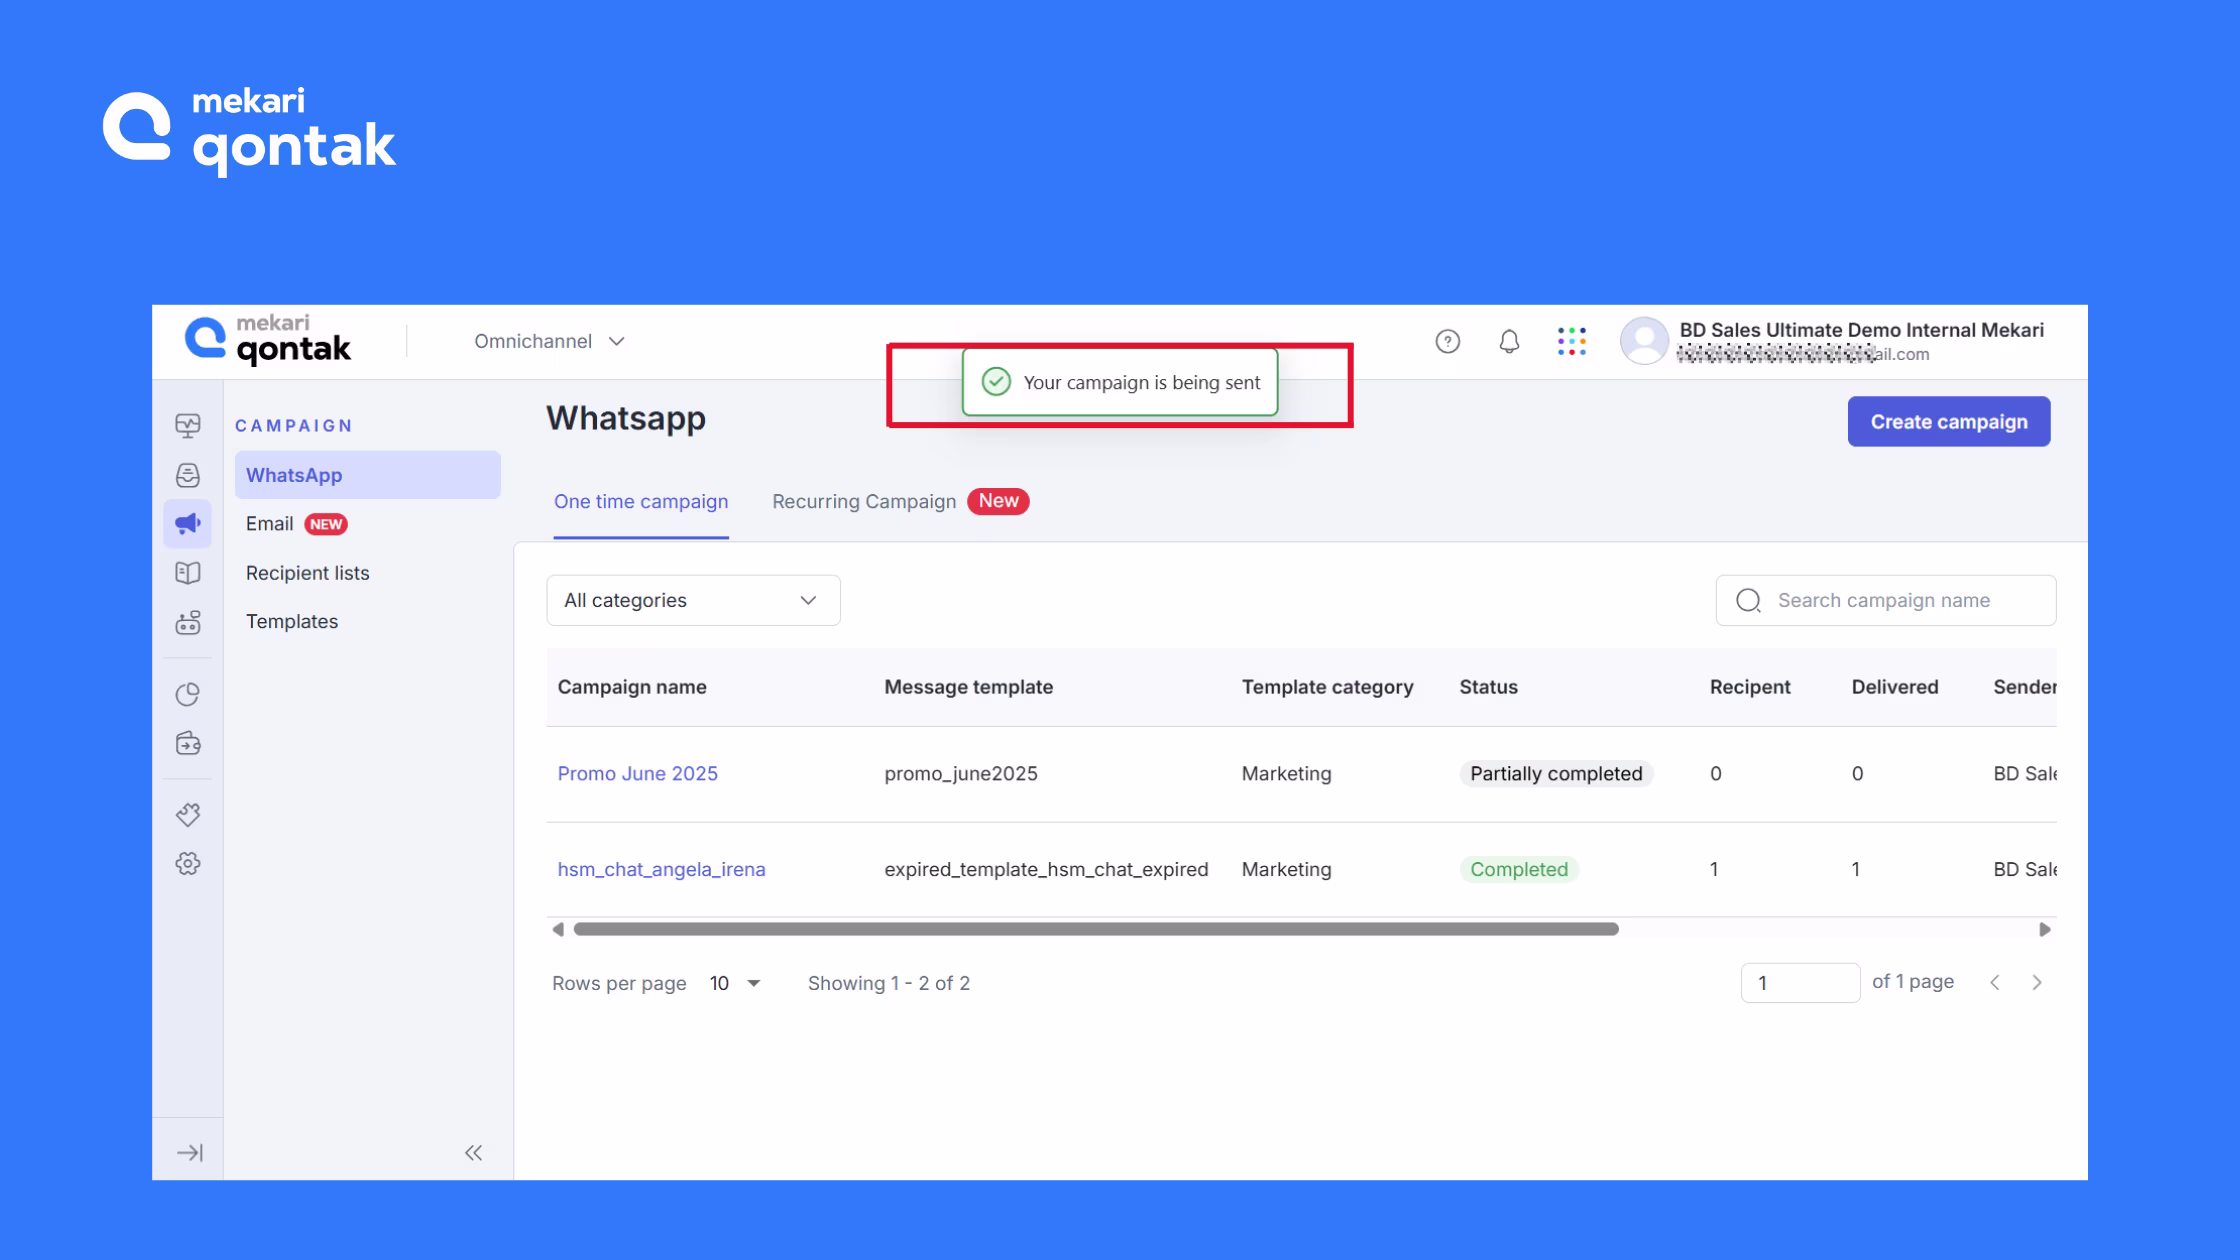This screenshot has width=2240, height=1260.
Task: Open the settings gear icon in sidebar
Action: click(188, 864)
